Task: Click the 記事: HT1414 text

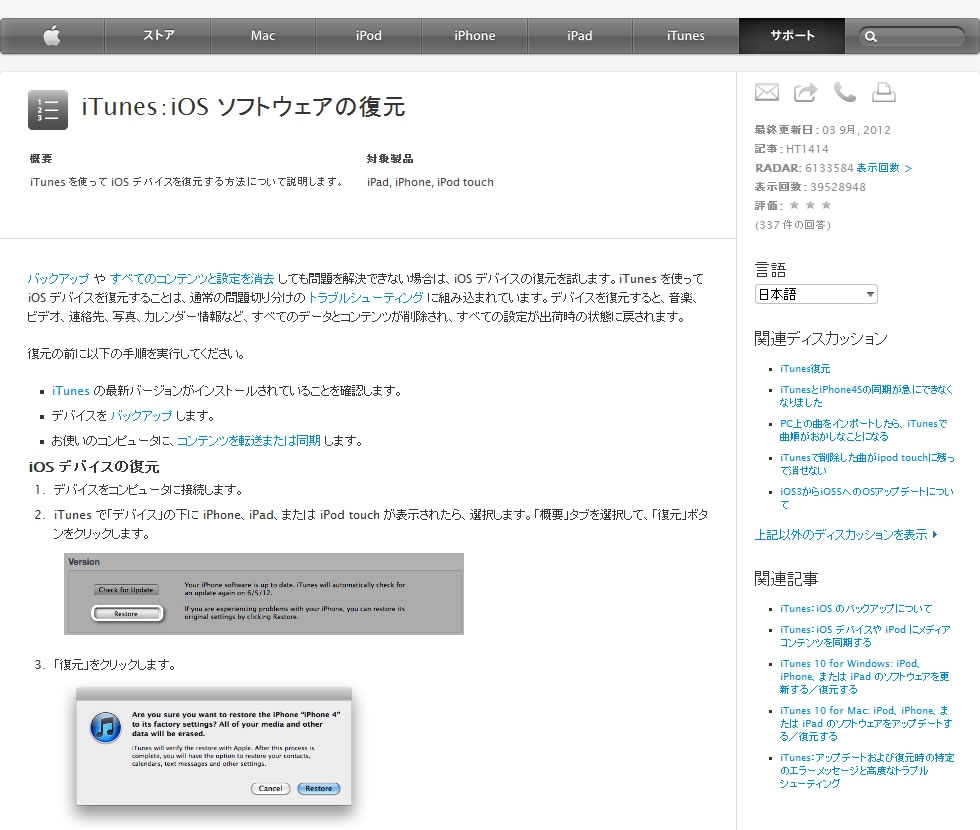Action: 791,149
